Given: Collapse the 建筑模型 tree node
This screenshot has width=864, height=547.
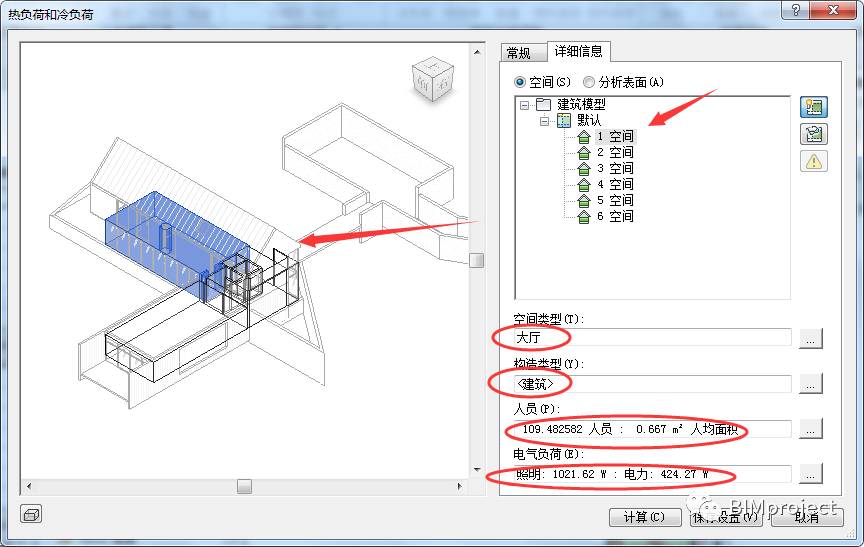Looking at the screenshot, I should click(x=524, y=105).
